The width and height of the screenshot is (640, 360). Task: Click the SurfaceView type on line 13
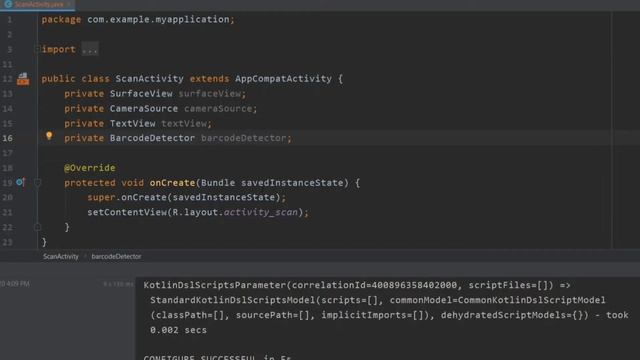pos(141,93)
